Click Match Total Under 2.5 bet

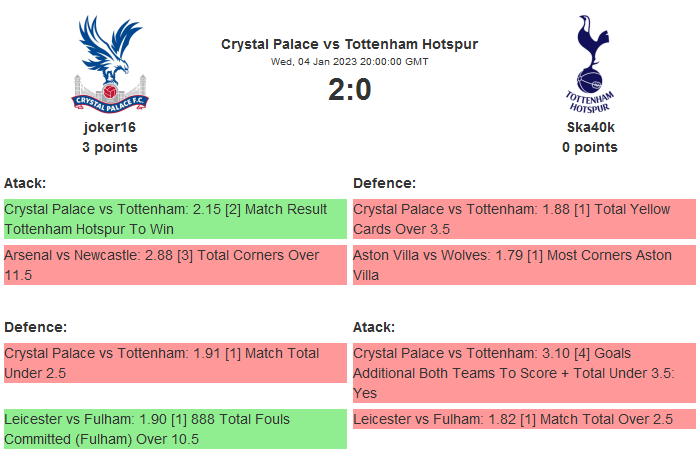tap(175, 363)
